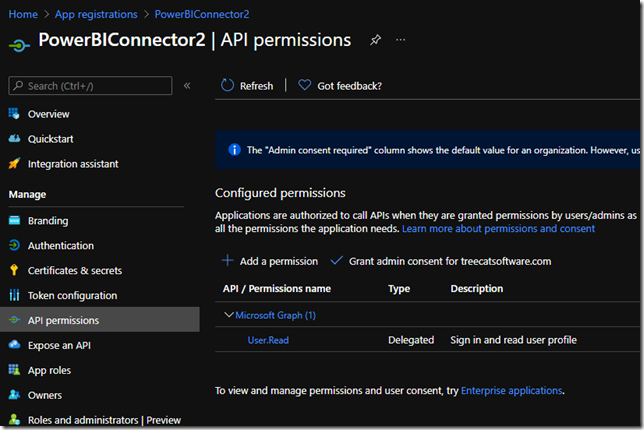Click the plus icon for Add a permission
The width and height of the screenshot is (644, 430).
[227, 260]
